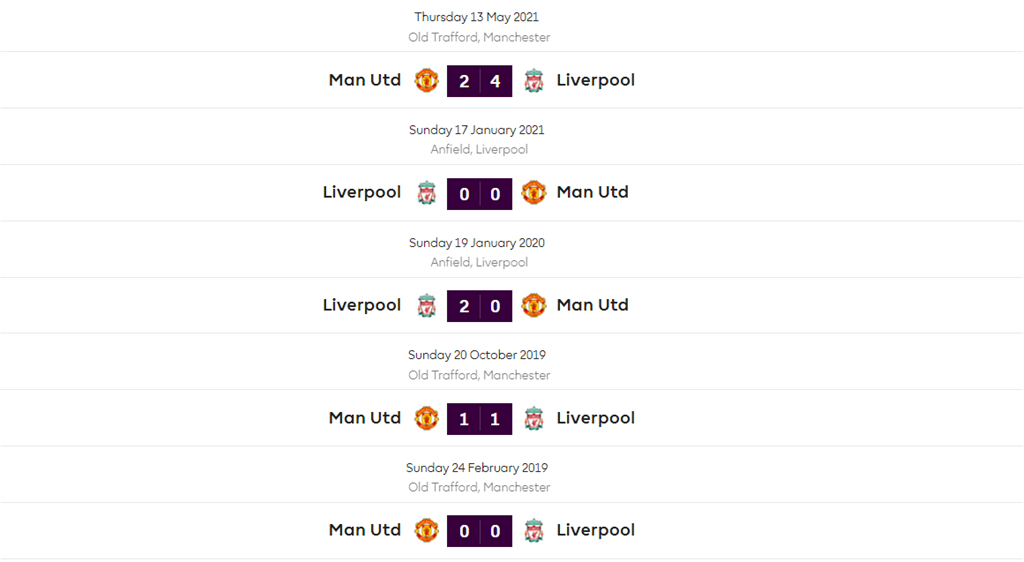
Task: Click Man Utd crest in 17 January 2021 match
Action: [534, 193]
